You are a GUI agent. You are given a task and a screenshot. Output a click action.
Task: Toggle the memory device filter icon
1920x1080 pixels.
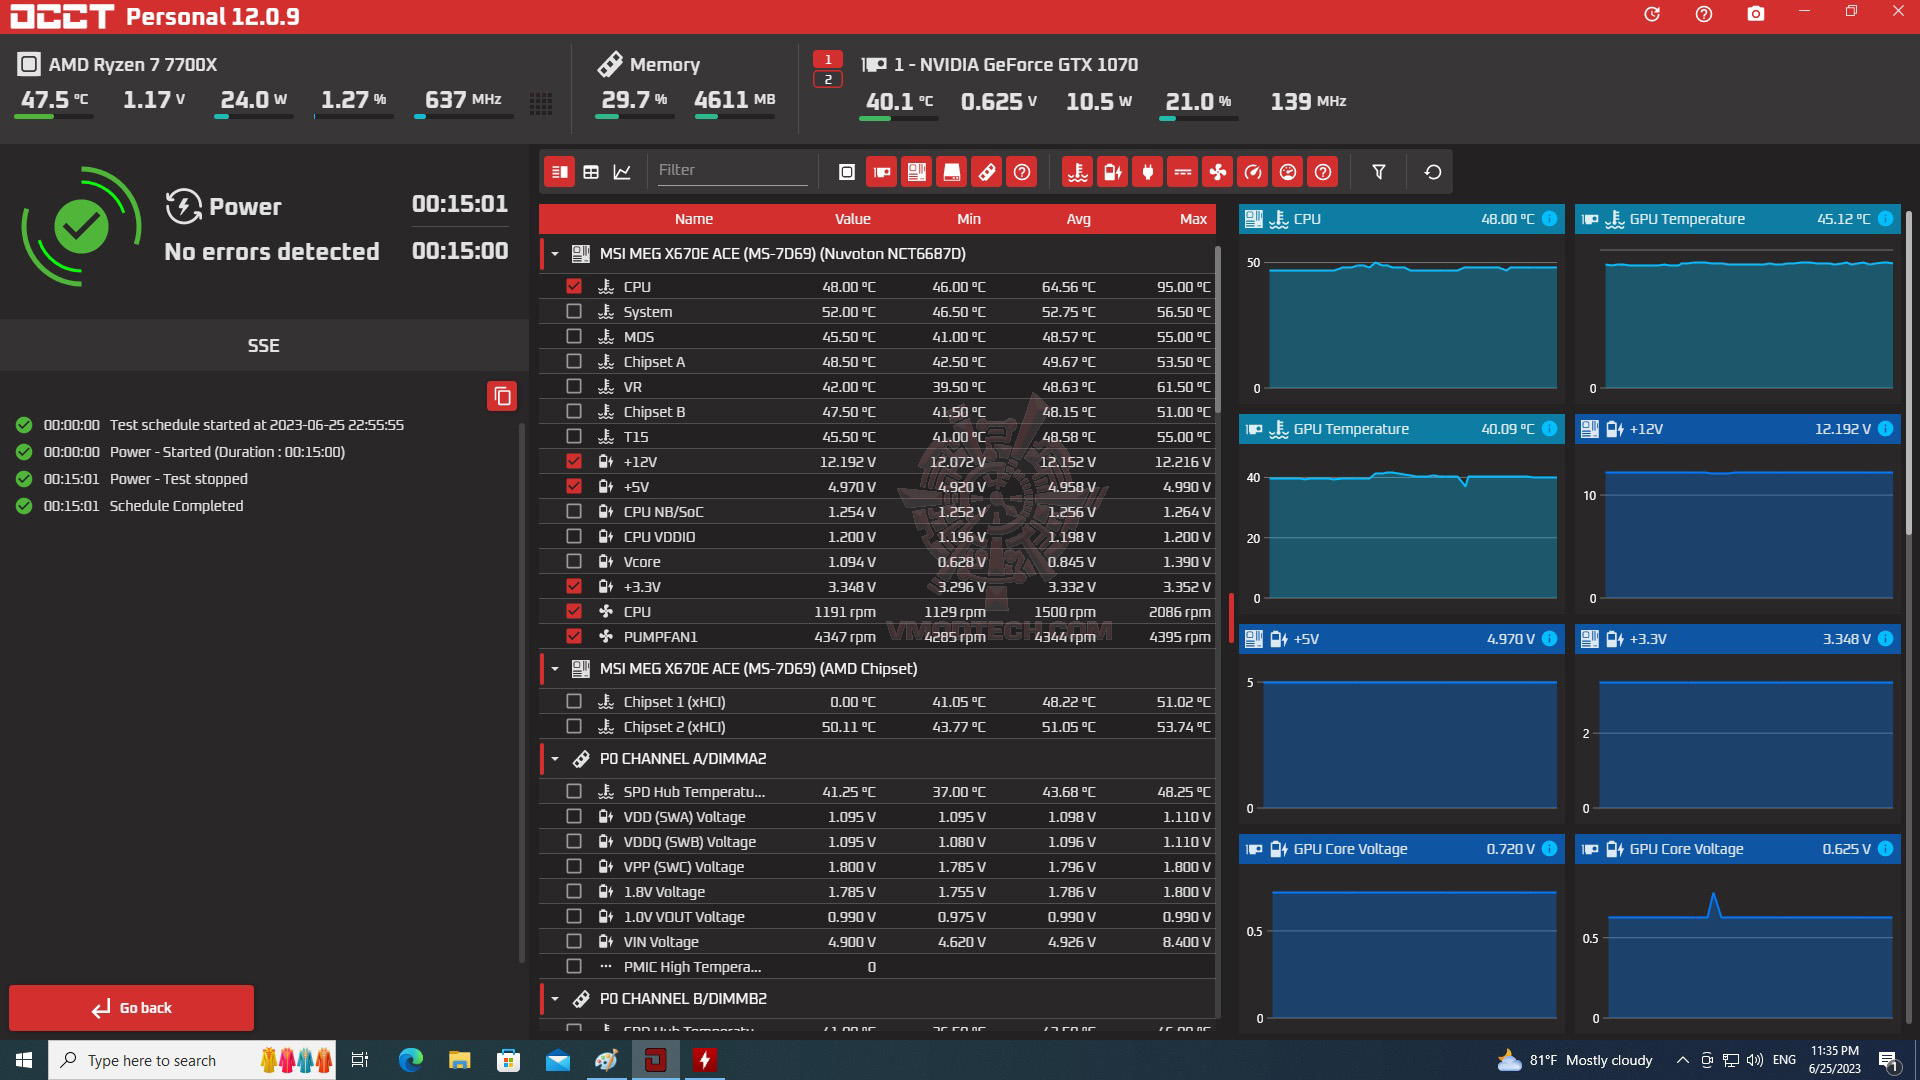pyautogui.click(x=986, y=172)
